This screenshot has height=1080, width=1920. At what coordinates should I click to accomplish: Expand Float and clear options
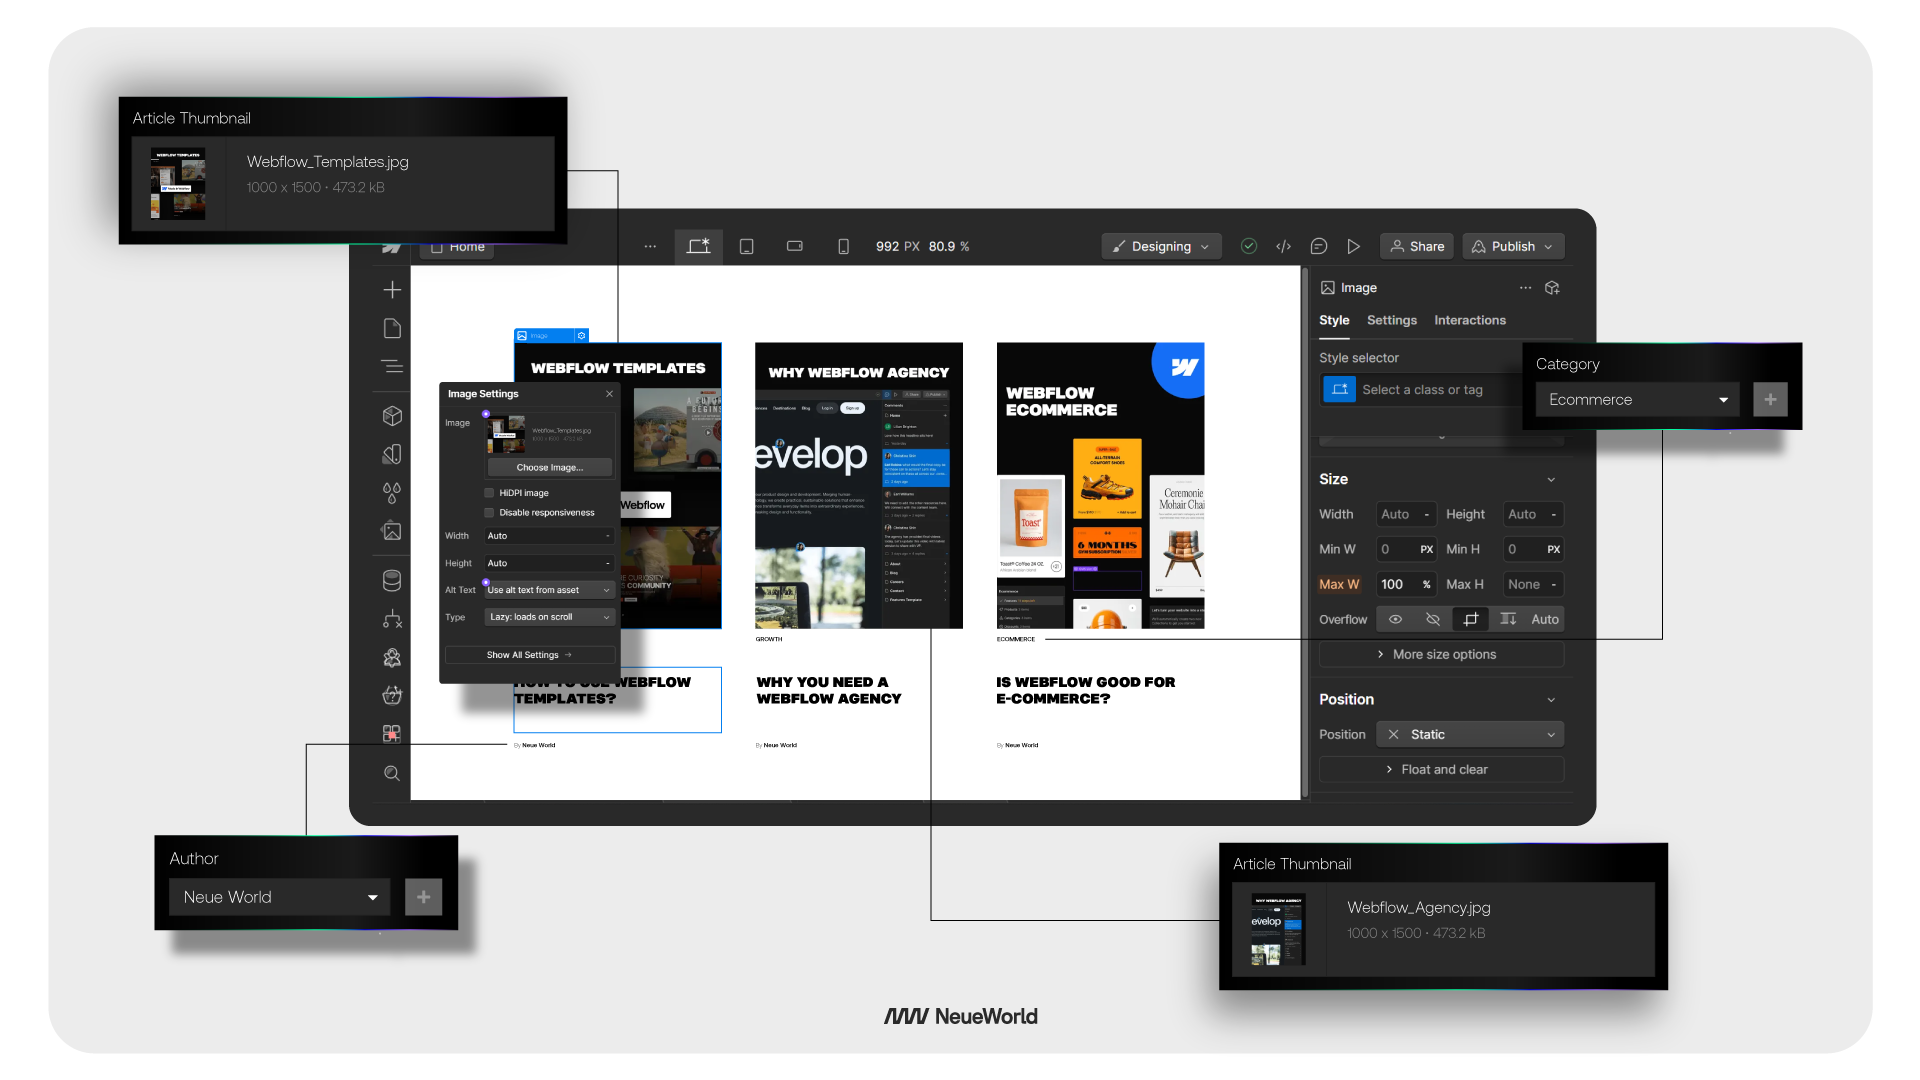coord(1441,769)
